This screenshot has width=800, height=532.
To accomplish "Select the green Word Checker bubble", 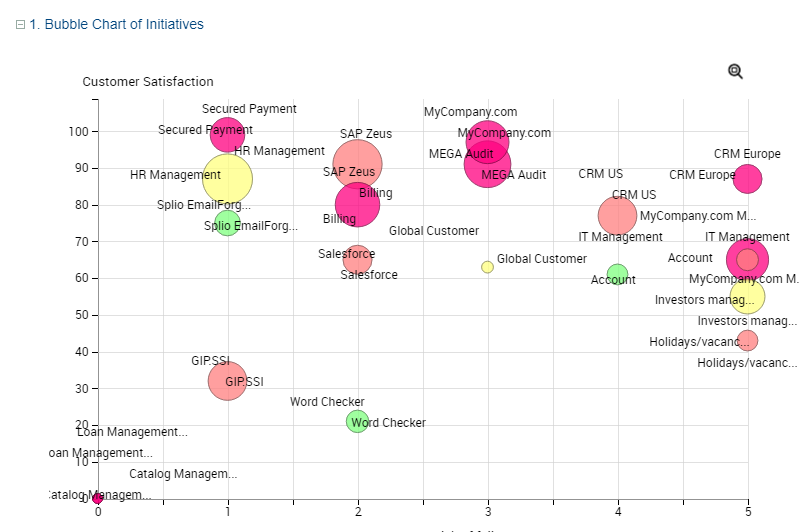I will (357, 421).
